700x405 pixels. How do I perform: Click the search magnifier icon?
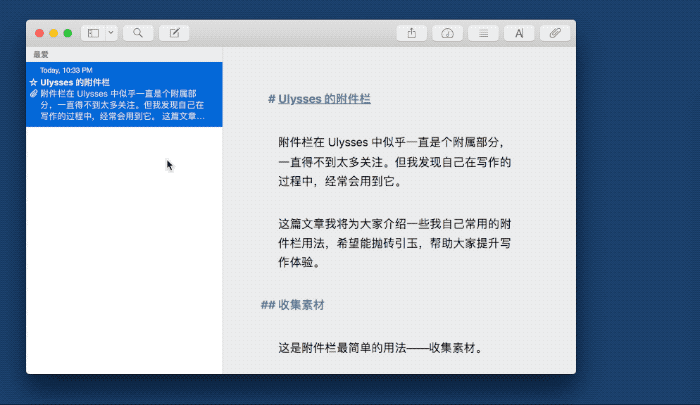tap(137, 33)
